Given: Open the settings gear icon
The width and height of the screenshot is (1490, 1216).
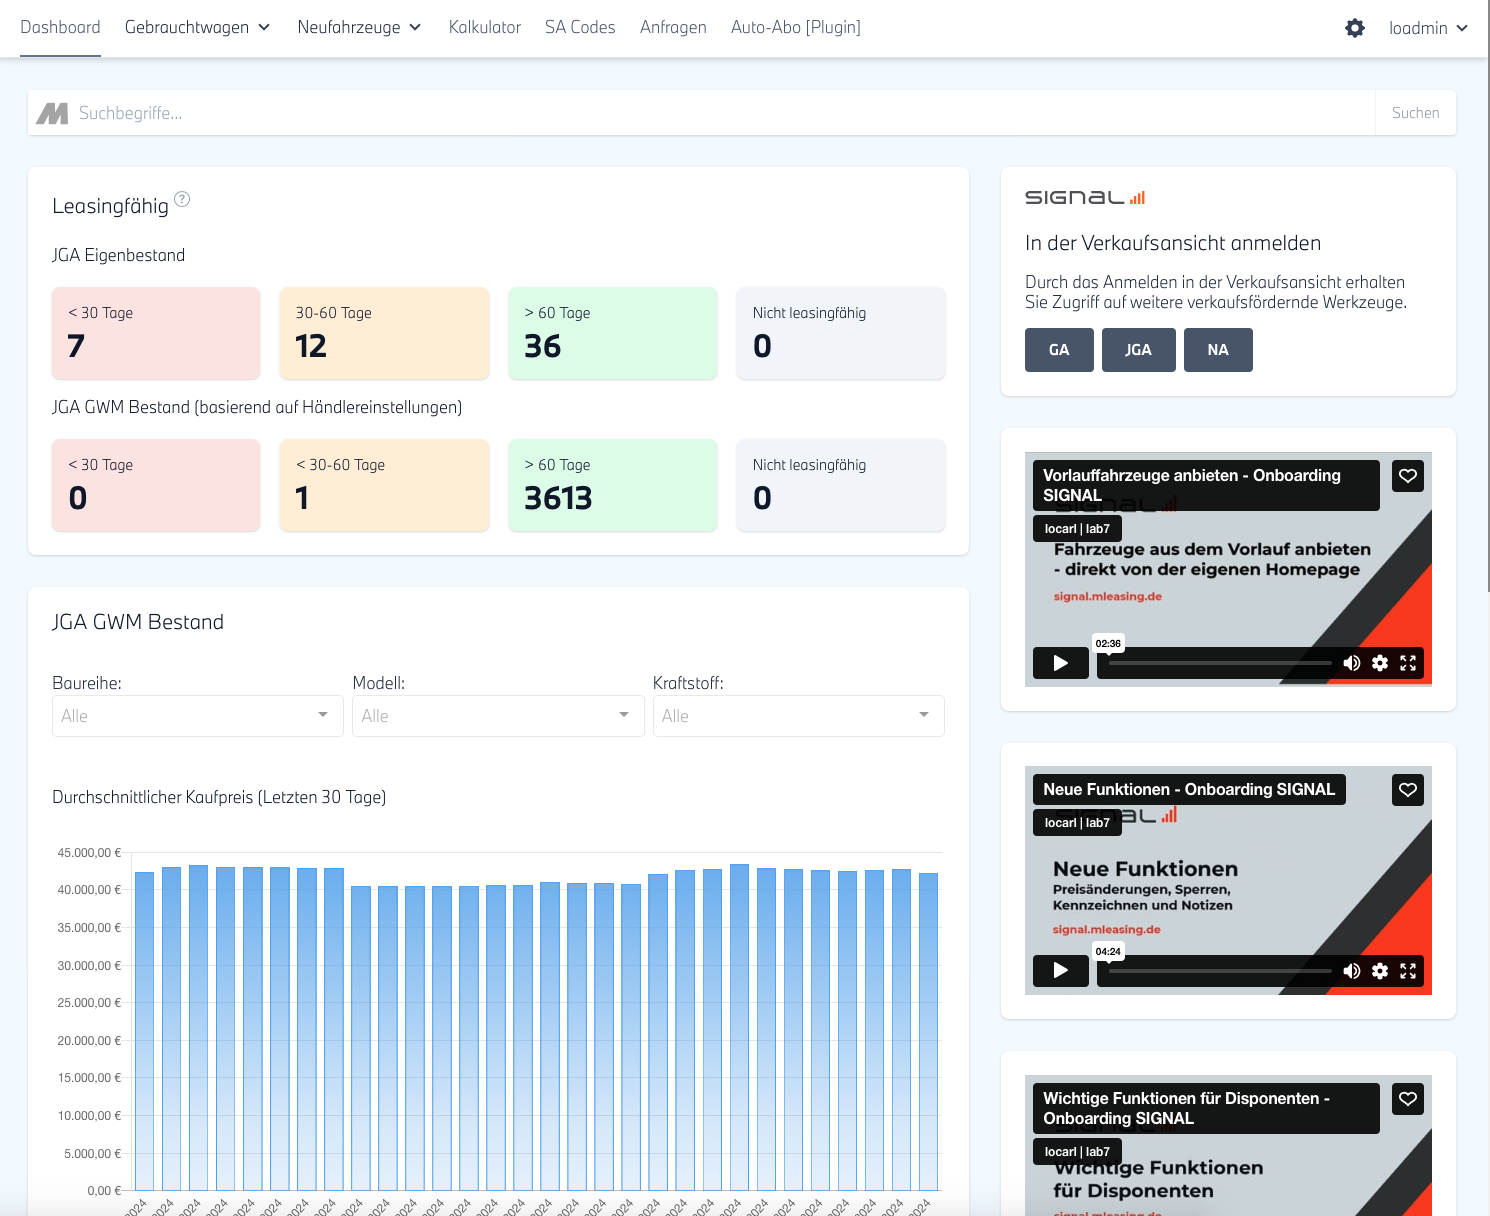Looking at the screenshot, I should 1355,28.
